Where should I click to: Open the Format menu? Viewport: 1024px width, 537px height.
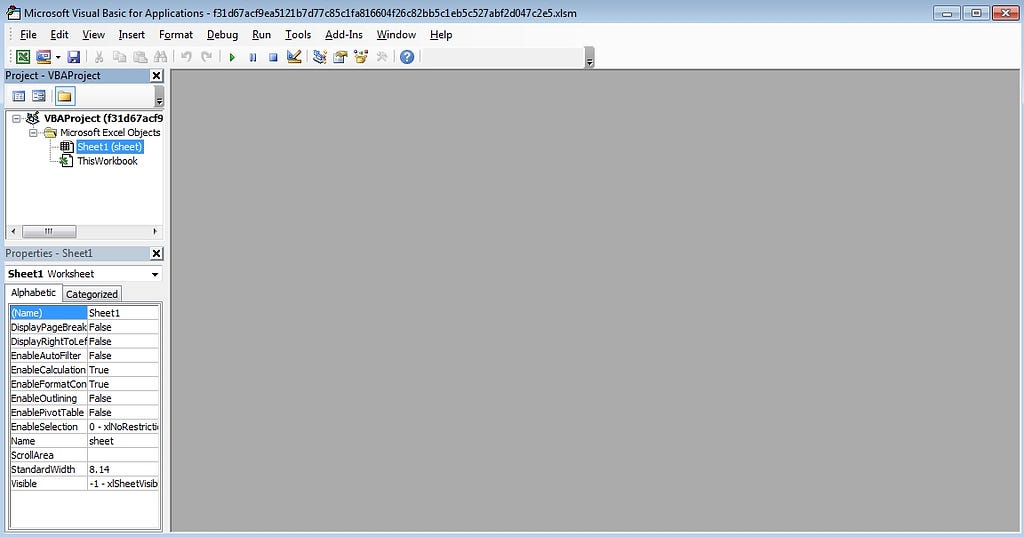176,35
